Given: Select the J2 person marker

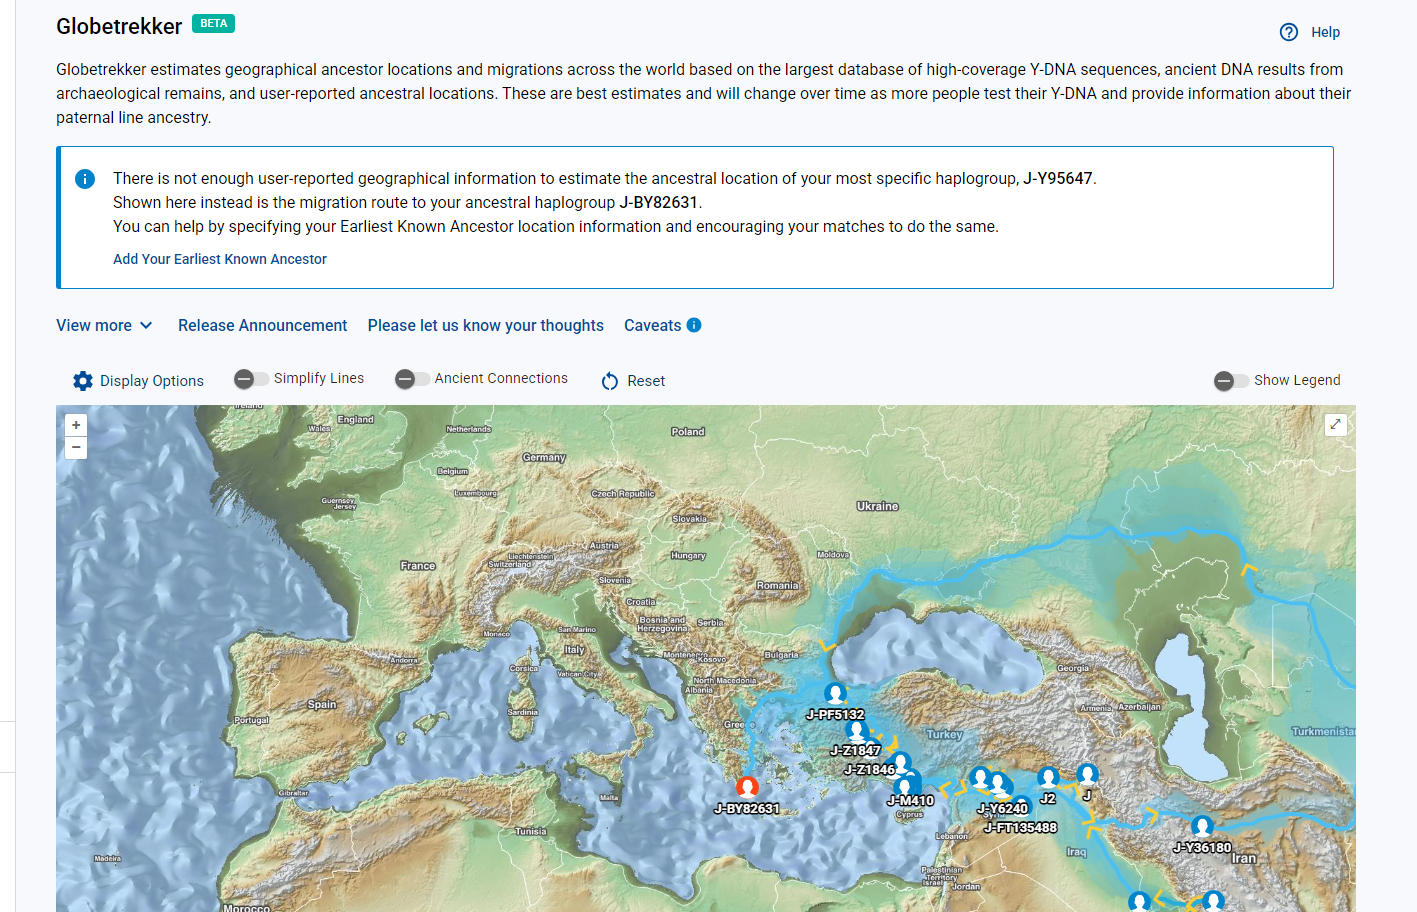Looking at the screenshot, I should tap(1048, 778).
